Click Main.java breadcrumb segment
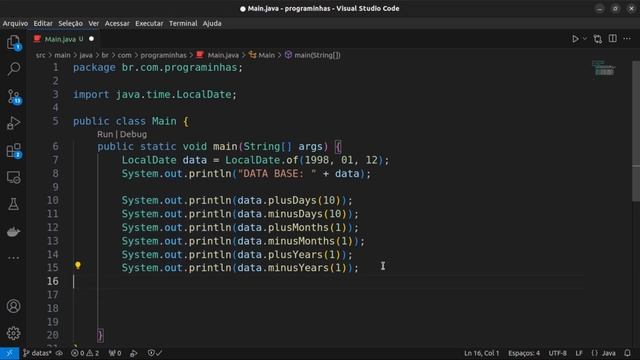This screenshot has width=640, height=360. pos(218,55)
